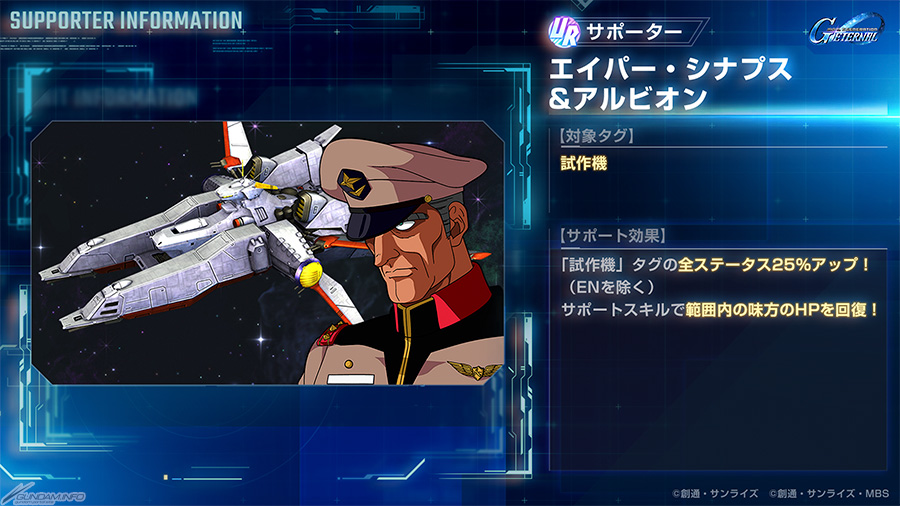Click the 範囲内の味方のHPを回復 highlighted text
This screenshot has height=506, width=900.
pos(782,310)
